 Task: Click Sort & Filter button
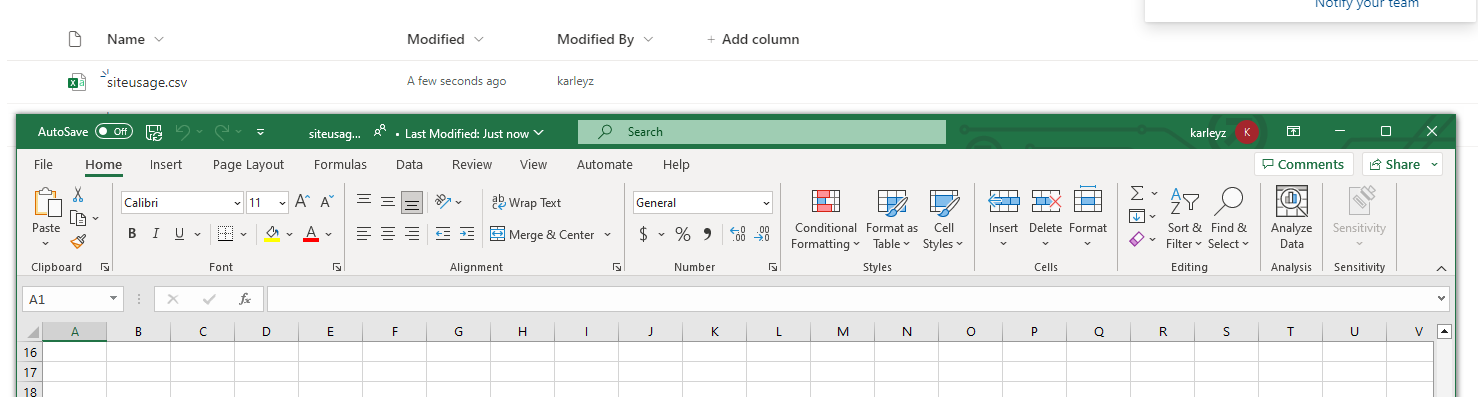(1184, 219)
